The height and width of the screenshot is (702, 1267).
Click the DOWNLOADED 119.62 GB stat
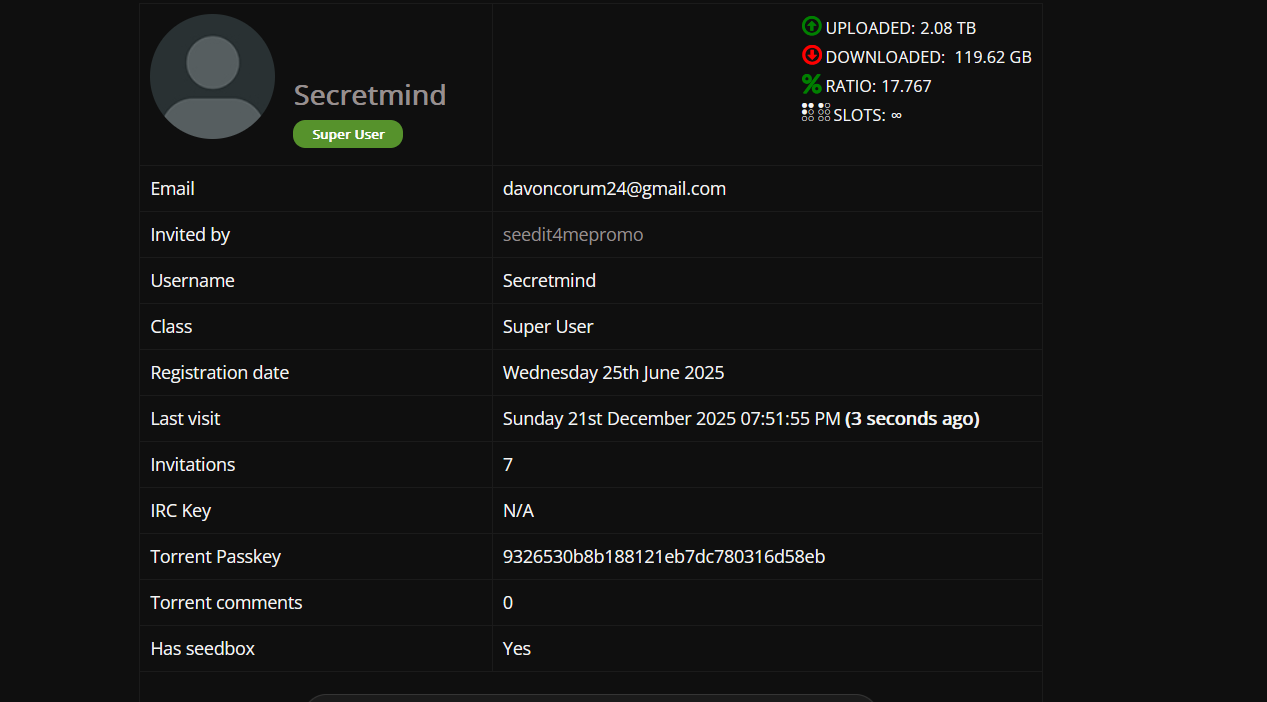coord(929,57)
